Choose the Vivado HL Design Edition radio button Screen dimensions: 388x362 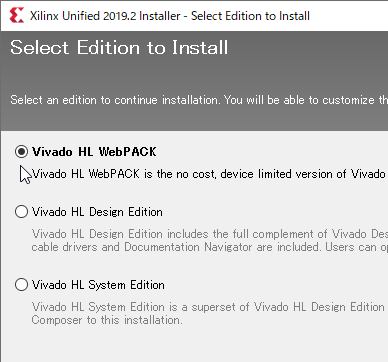pos(21,212)
